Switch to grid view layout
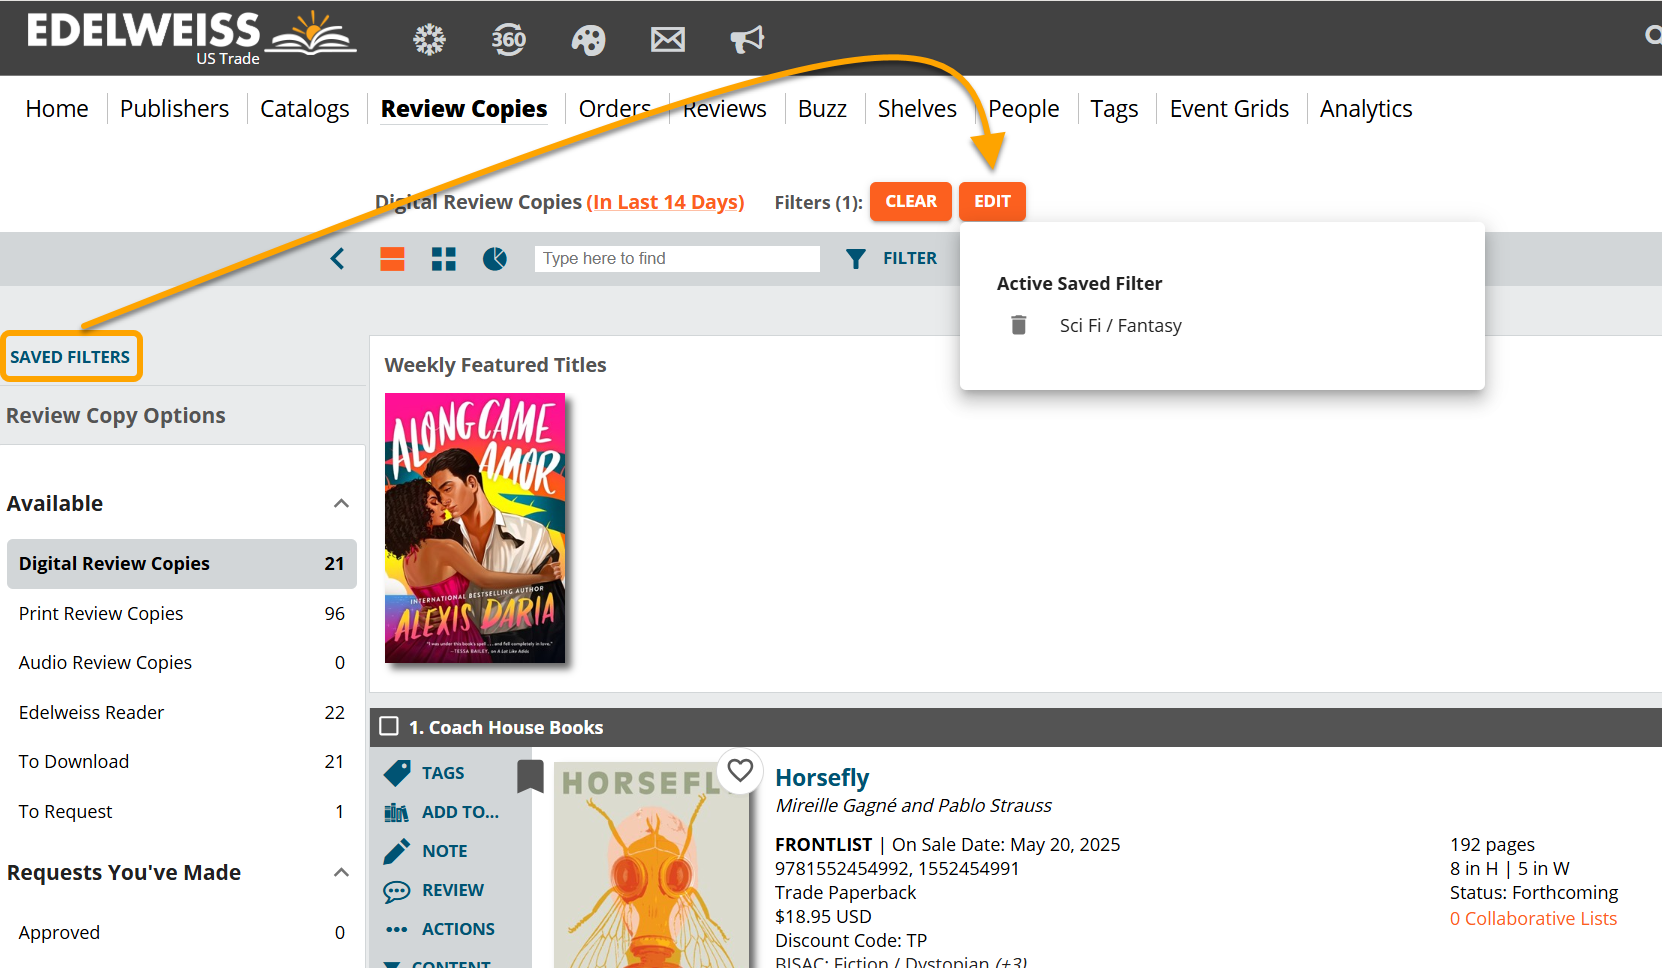Viewport: 1662px width, 968px height. [443, 259]
